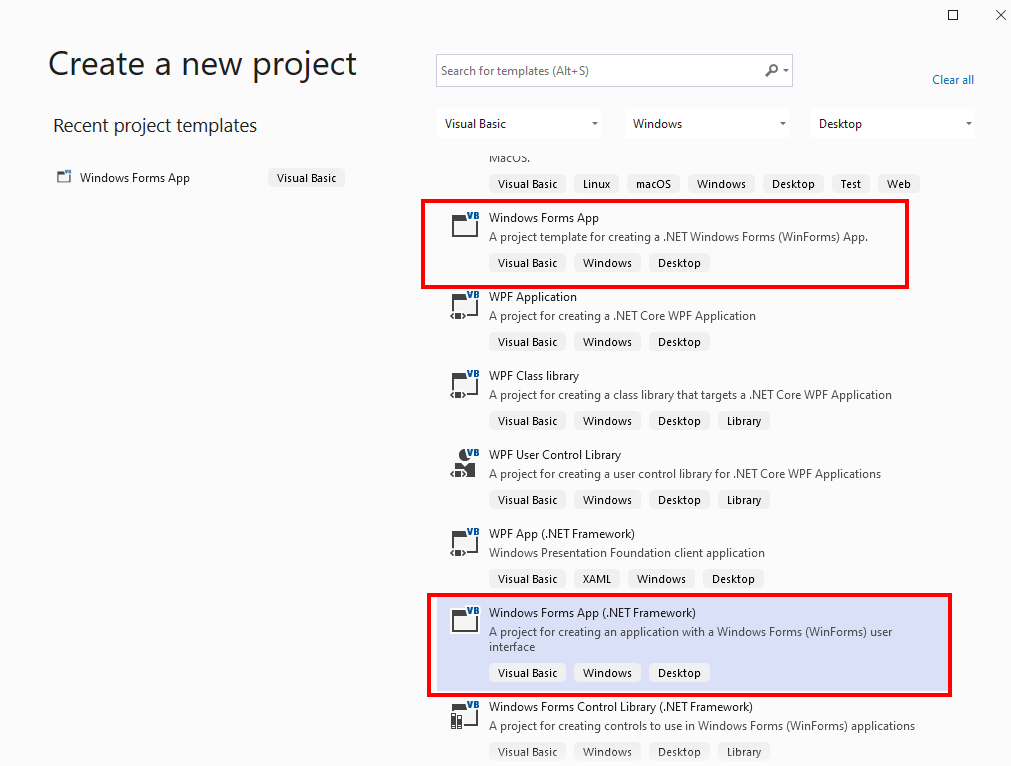Click Visual Basic tag beside recent template
Screen dimensions: 1011x766
[306, 178]
